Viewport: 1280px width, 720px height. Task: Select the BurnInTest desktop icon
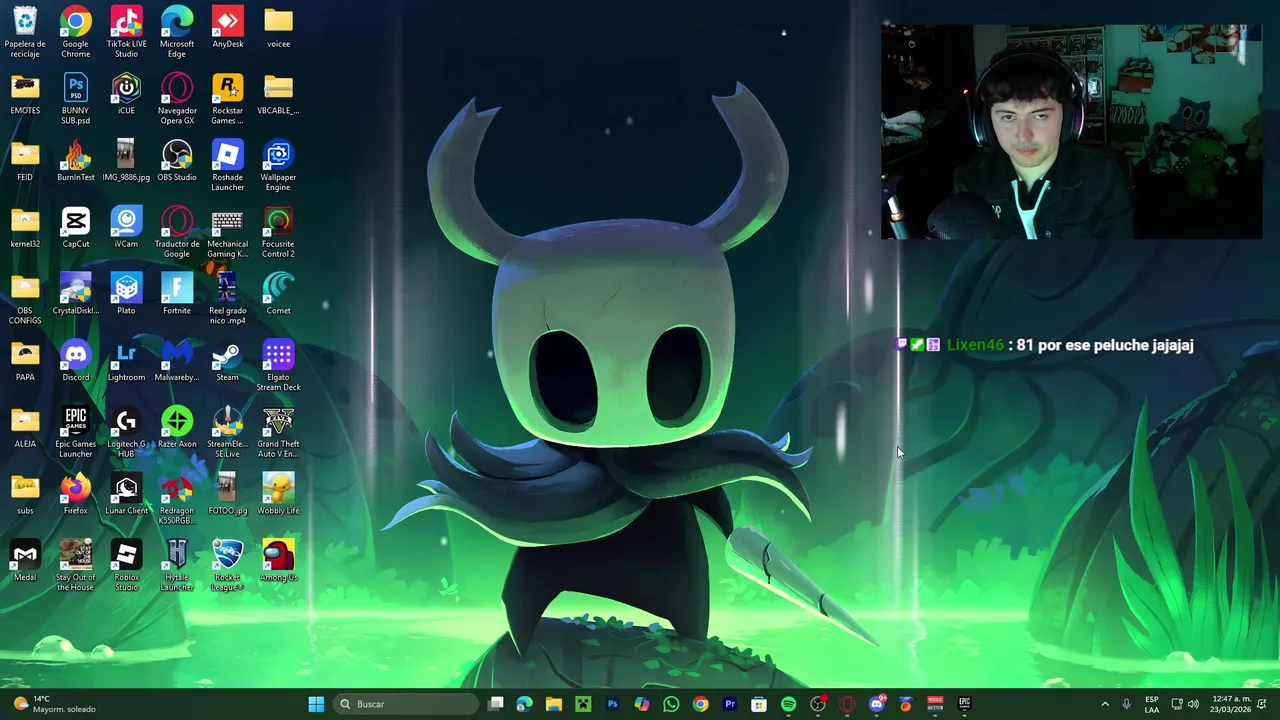[76, 161]
